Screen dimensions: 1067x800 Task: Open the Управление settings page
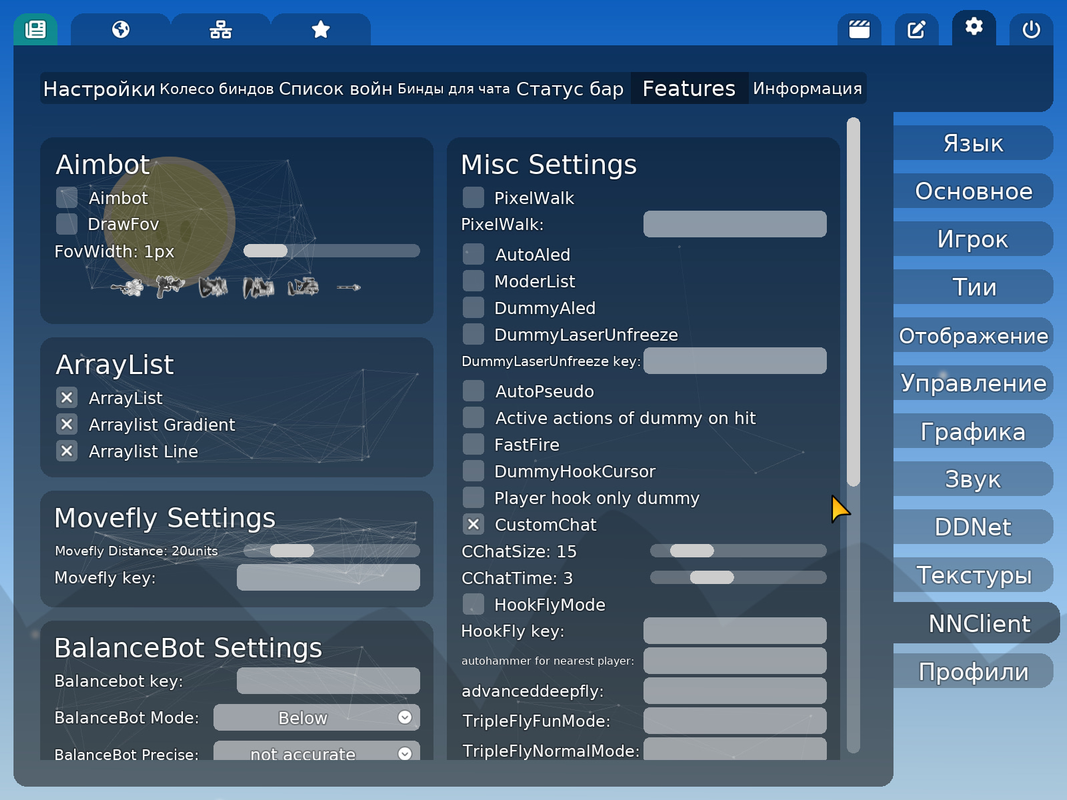(973, 383)
